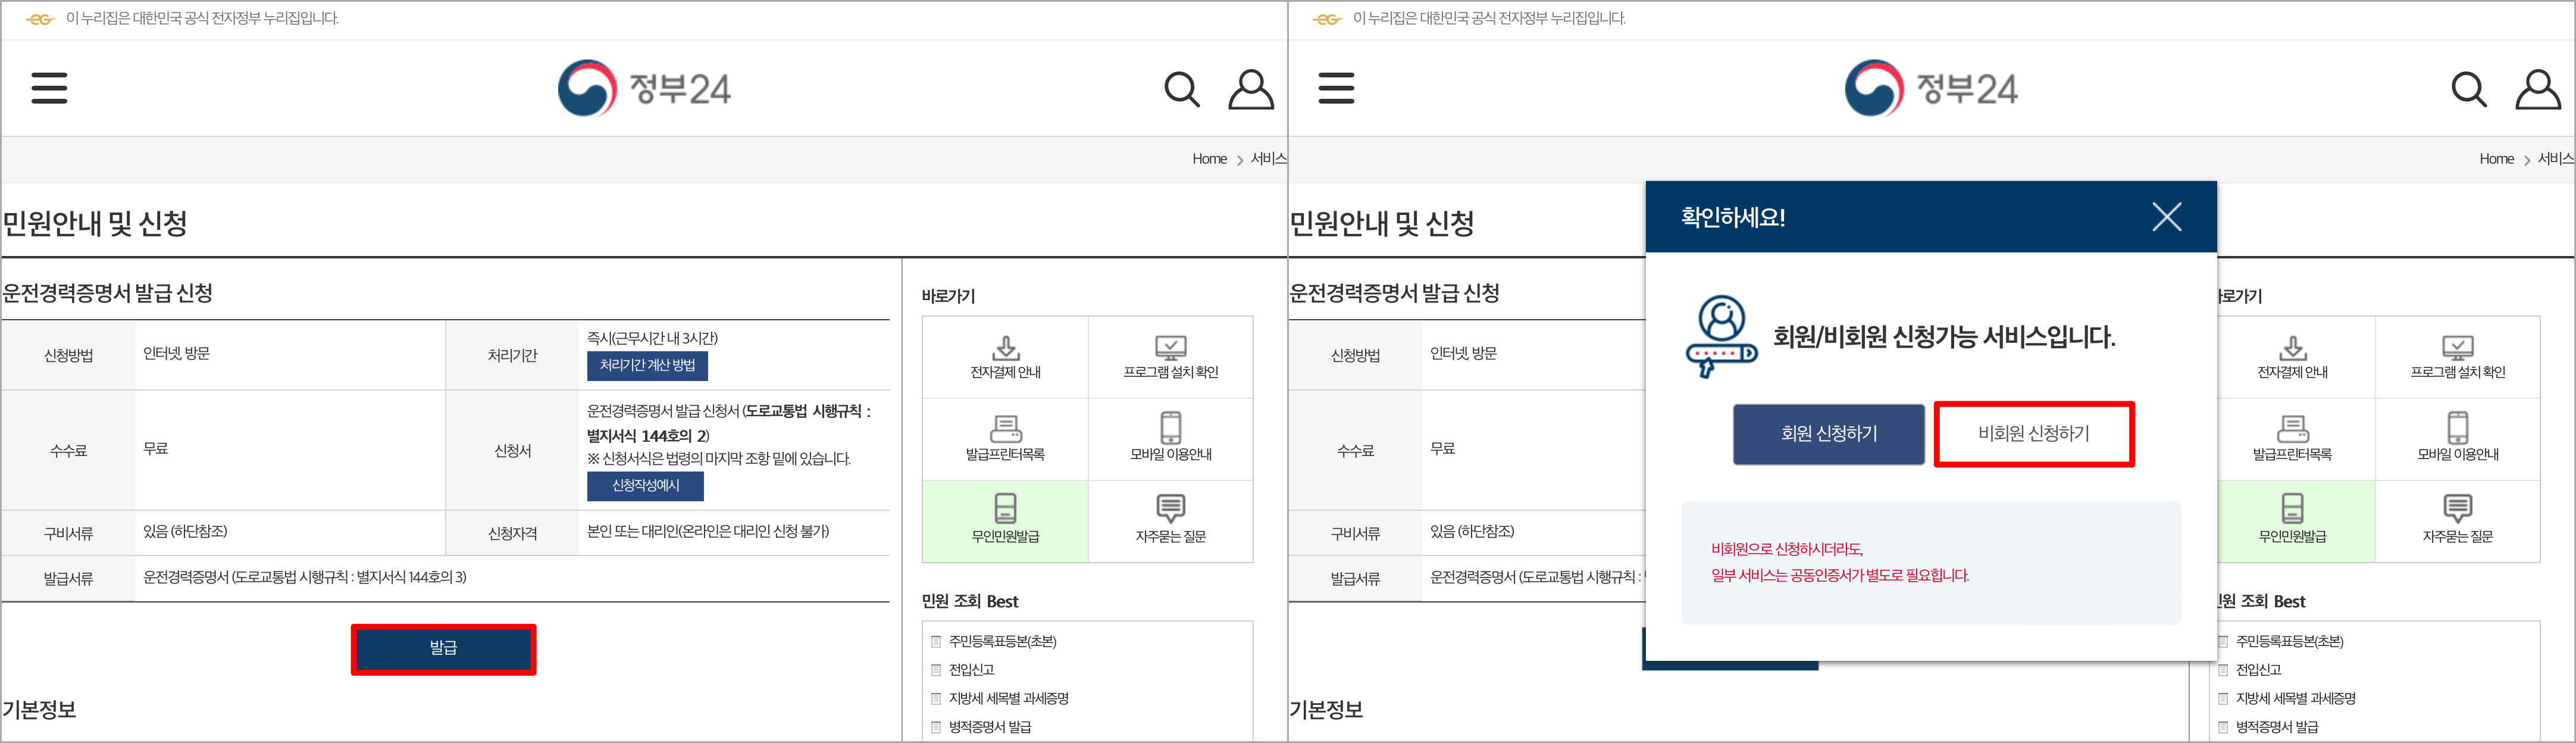The width and height of the screenshot is (2576, 743).
Task: Open hamburger menu in right screenshot
Action: click(1336, 88)
